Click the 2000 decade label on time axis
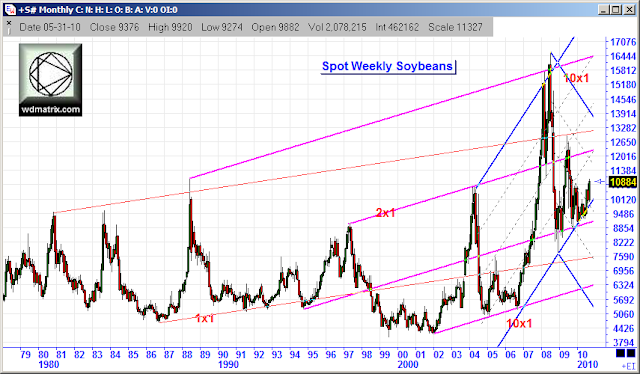640x374 pixels. 408,364
